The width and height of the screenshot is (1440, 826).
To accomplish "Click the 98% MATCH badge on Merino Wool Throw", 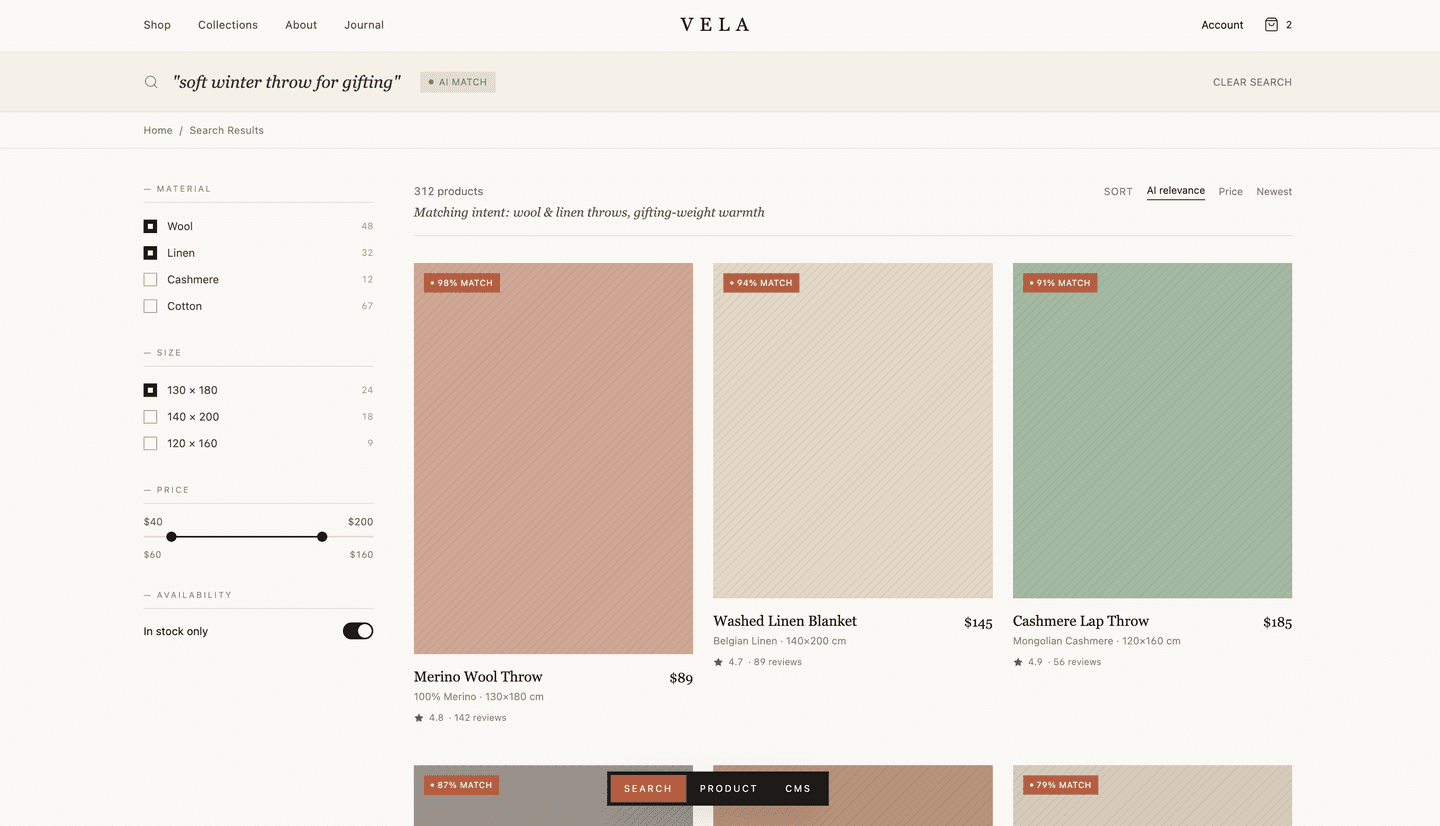I will (x=461, y=283).
